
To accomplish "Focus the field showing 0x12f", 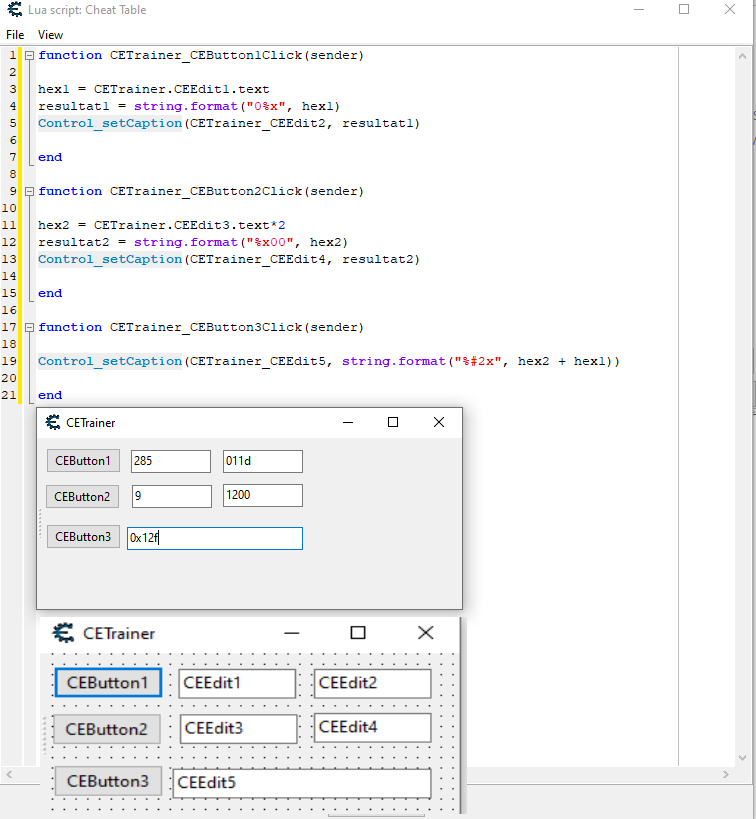I will pos(214,538).
